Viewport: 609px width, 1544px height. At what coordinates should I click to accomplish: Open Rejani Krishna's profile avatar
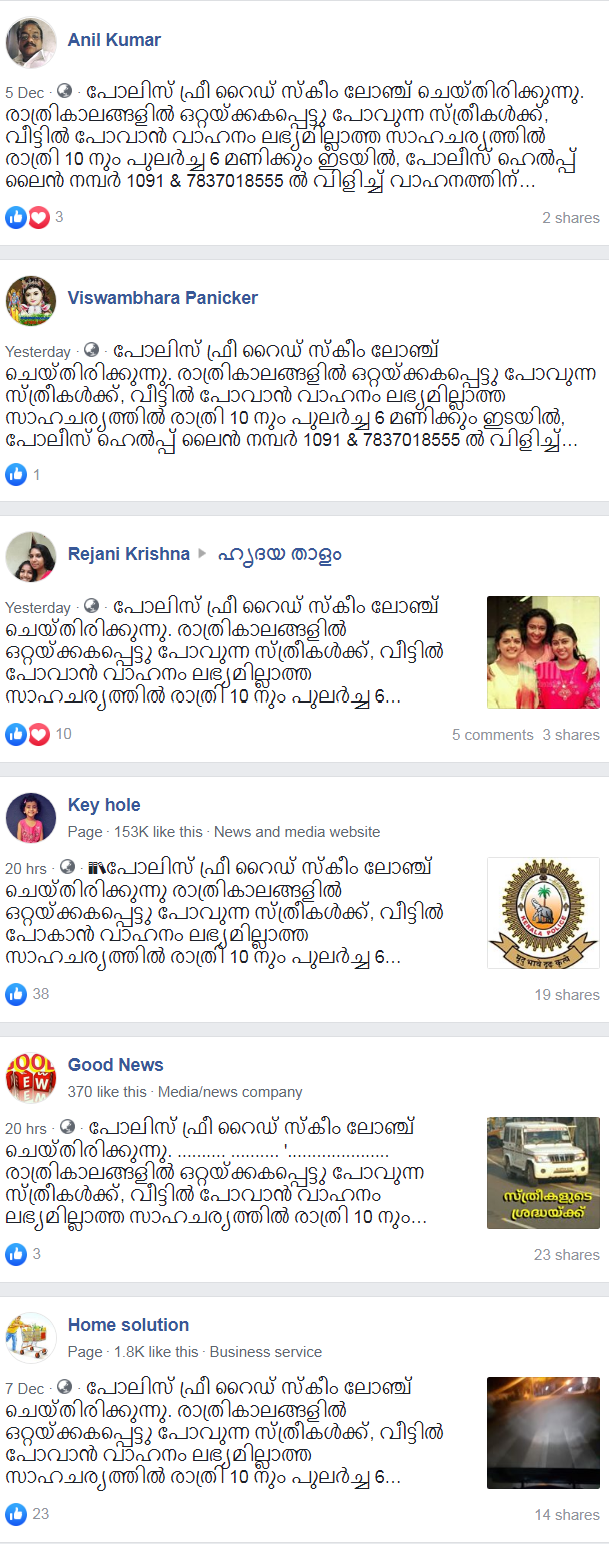click(x=31, y=556)
